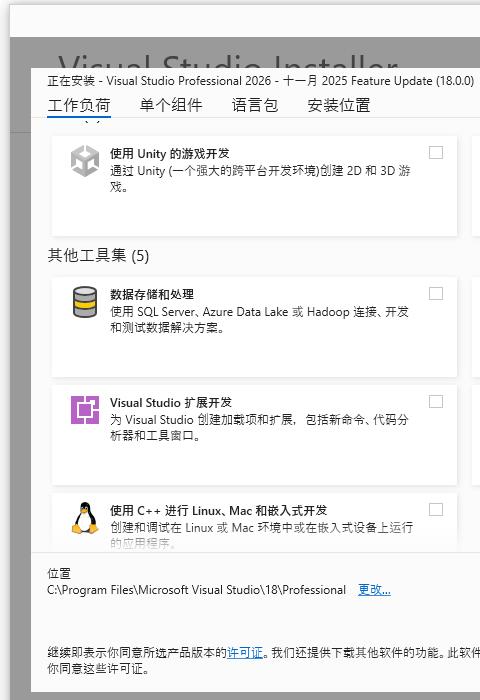This screenshot has width=480, height=700.
Task: Select the 使用 Unity 的游戏开发 card title
Action: [x=170, y=154]
